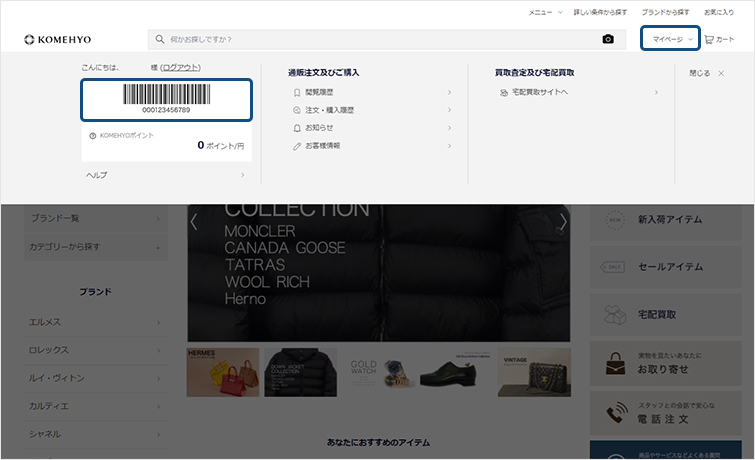
Task: Open the ロレックス brand
Action: (x=49, y=350)
